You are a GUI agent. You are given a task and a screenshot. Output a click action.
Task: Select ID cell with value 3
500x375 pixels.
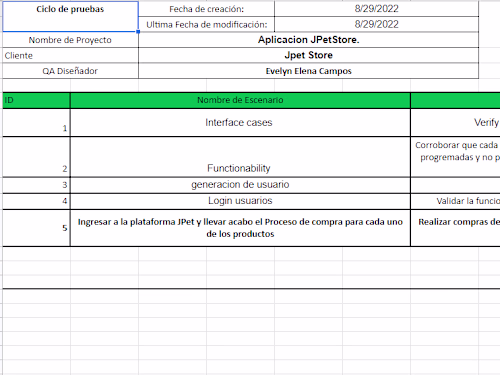(x=36, y=185)
